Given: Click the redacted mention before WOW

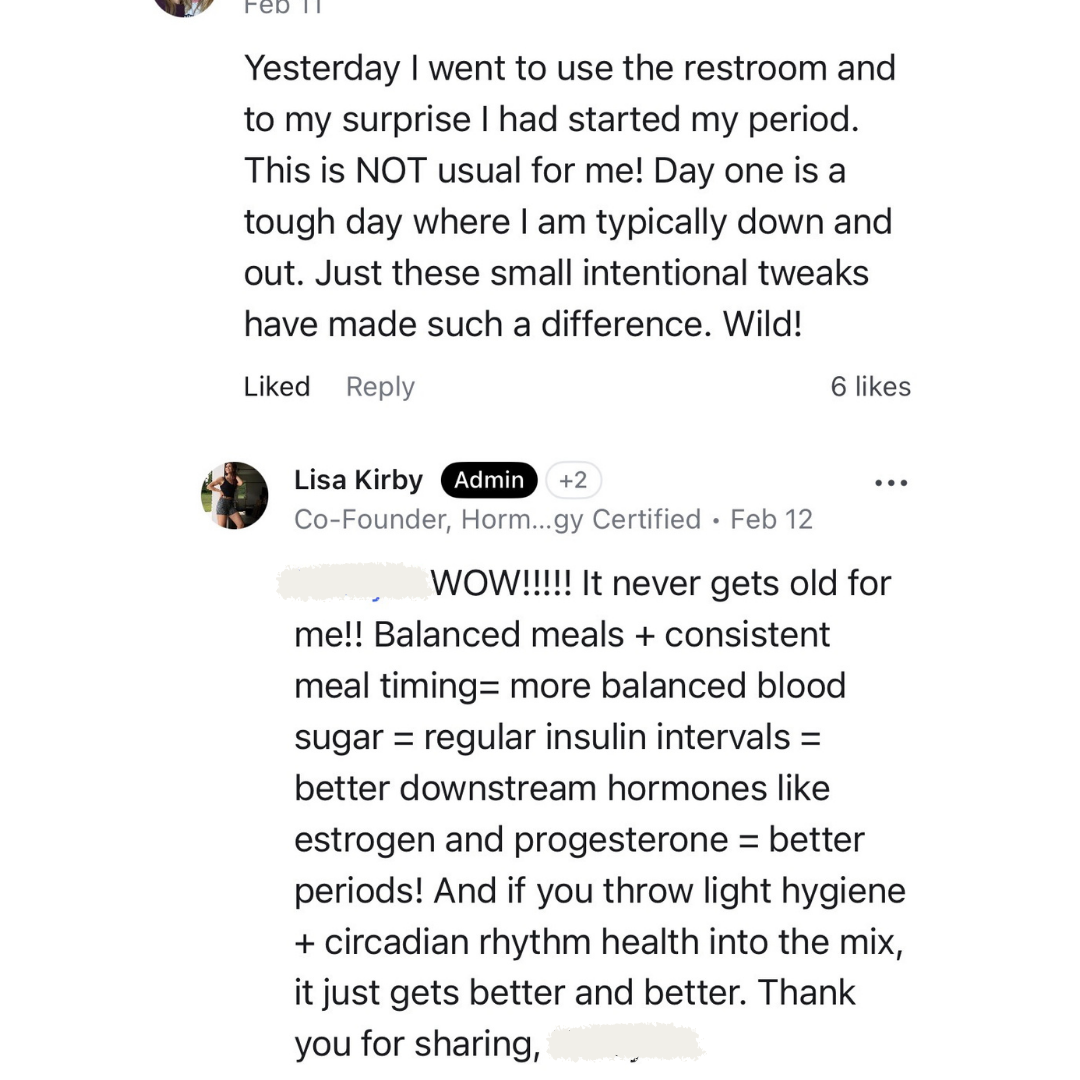Looking at the screenshot, I should [354, 583].
